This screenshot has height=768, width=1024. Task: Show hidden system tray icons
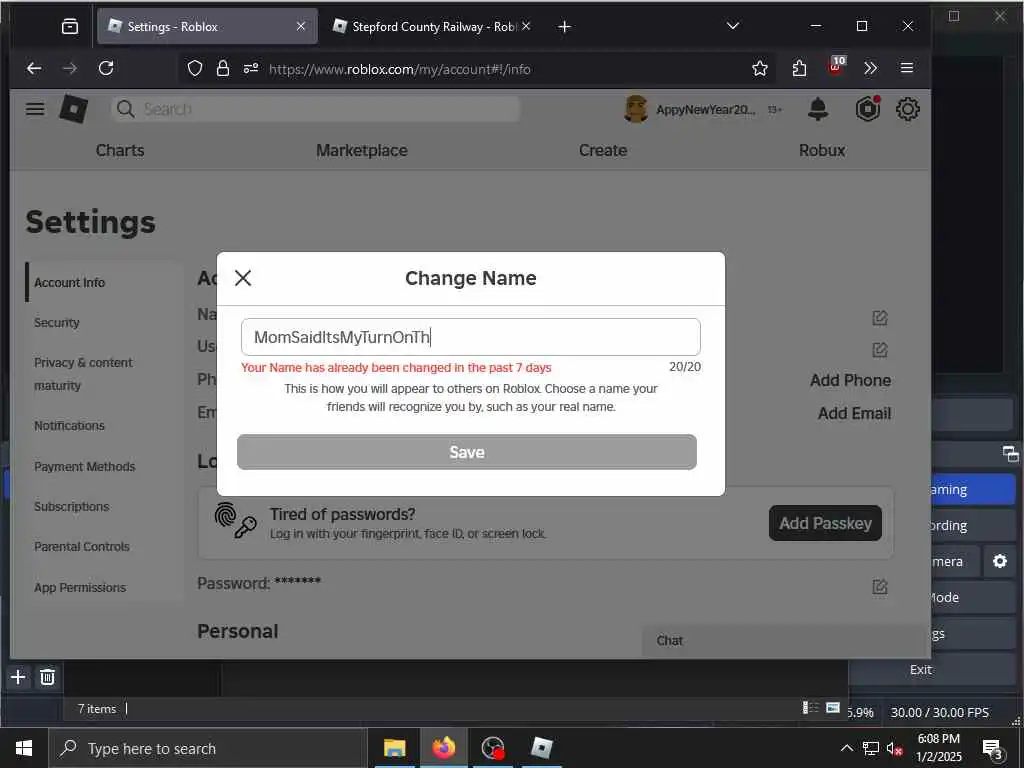tap(846, 748)
